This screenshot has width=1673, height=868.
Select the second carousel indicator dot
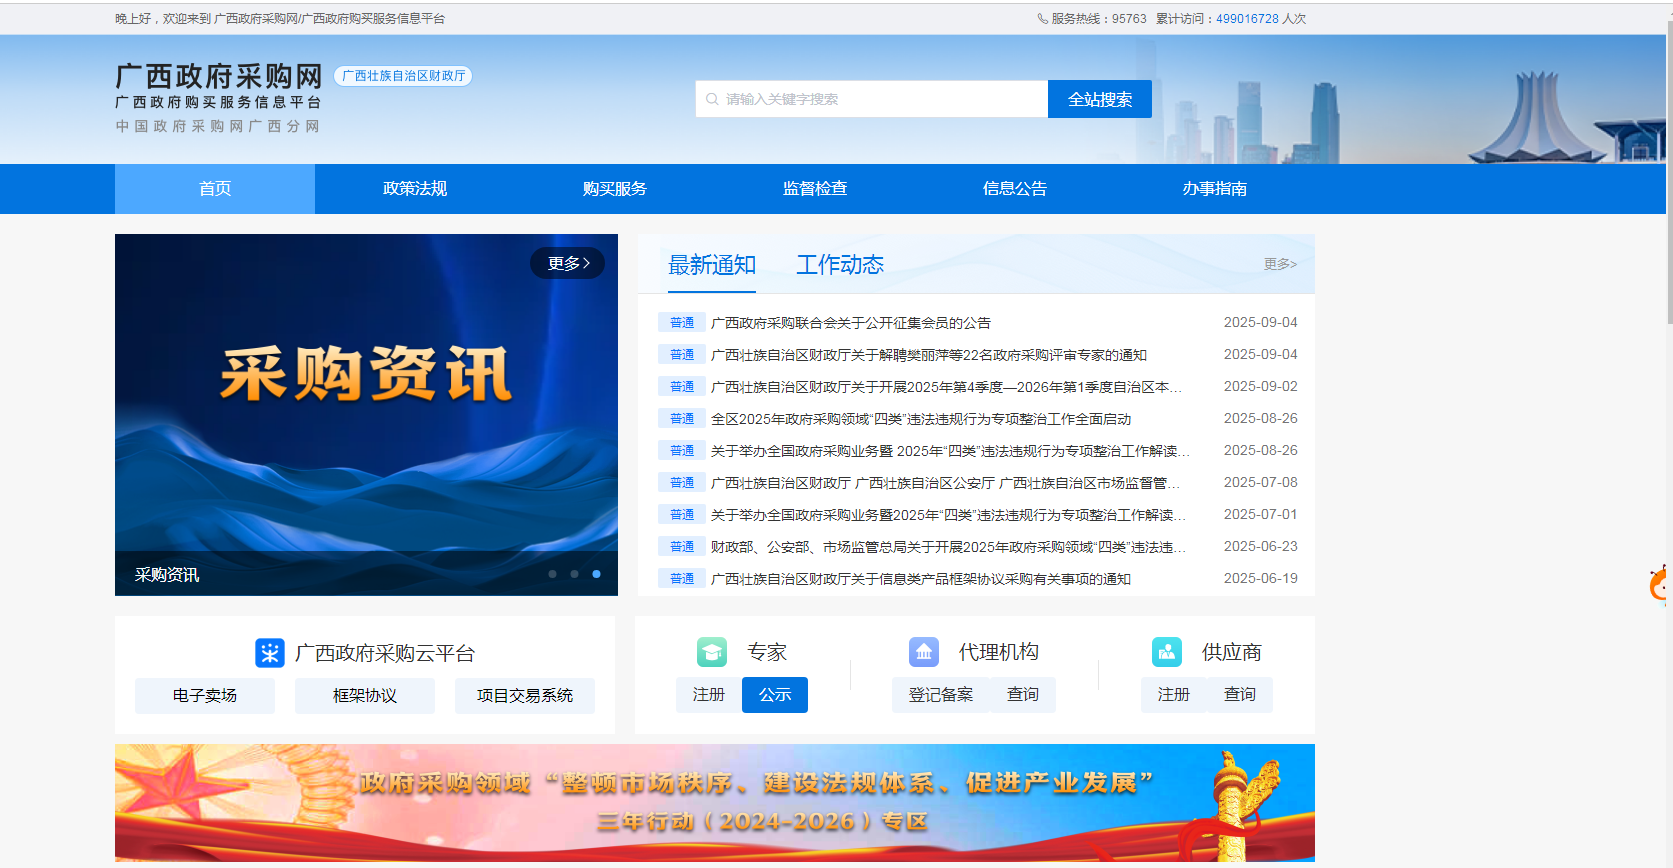click(574, 574)
